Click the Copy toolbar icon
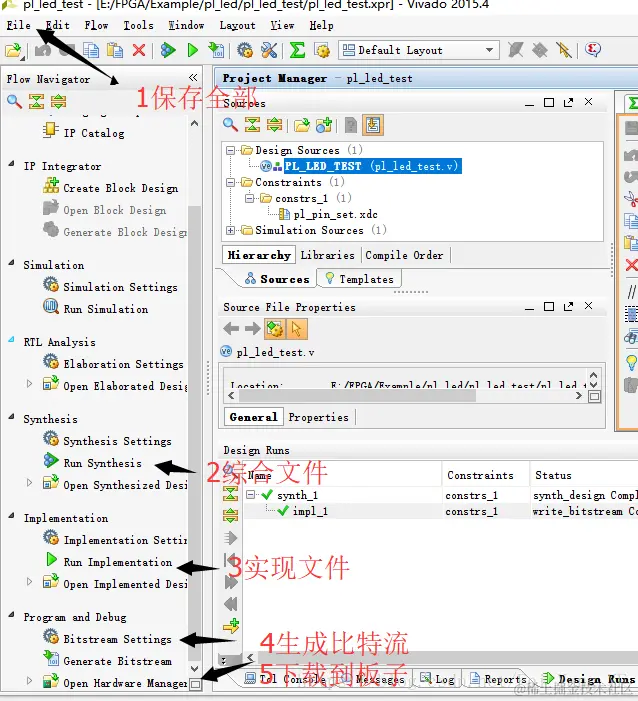The image size is (638, 701). click(x=91, y=50)
